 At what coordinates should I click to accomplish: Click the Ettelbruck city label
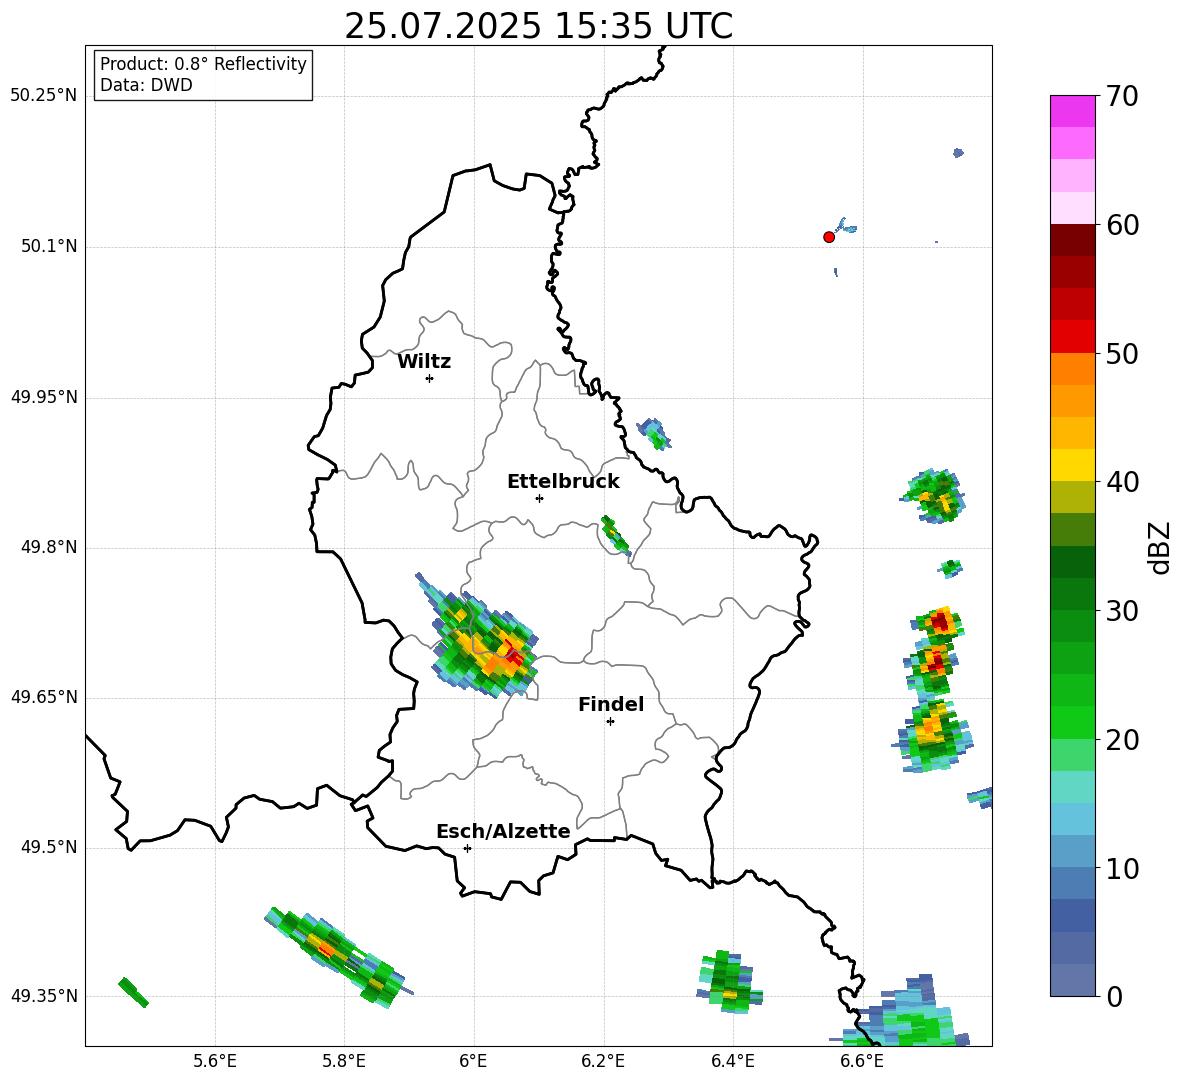563,482
